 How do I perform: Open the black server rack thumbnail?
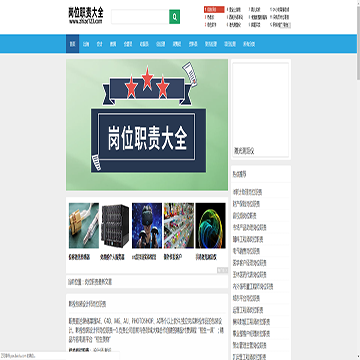tap(115, 226)
